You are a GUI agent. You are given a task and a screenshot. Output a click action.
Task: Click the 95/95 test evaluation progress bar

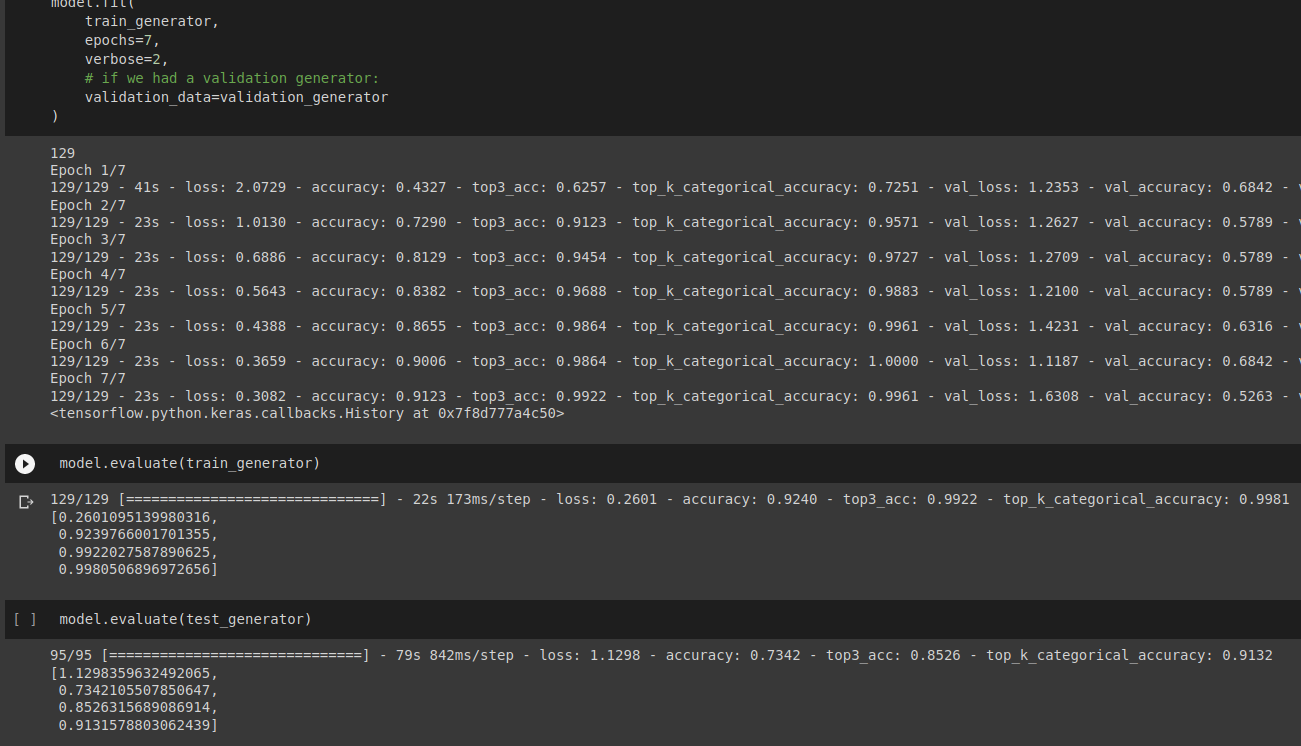234,655
